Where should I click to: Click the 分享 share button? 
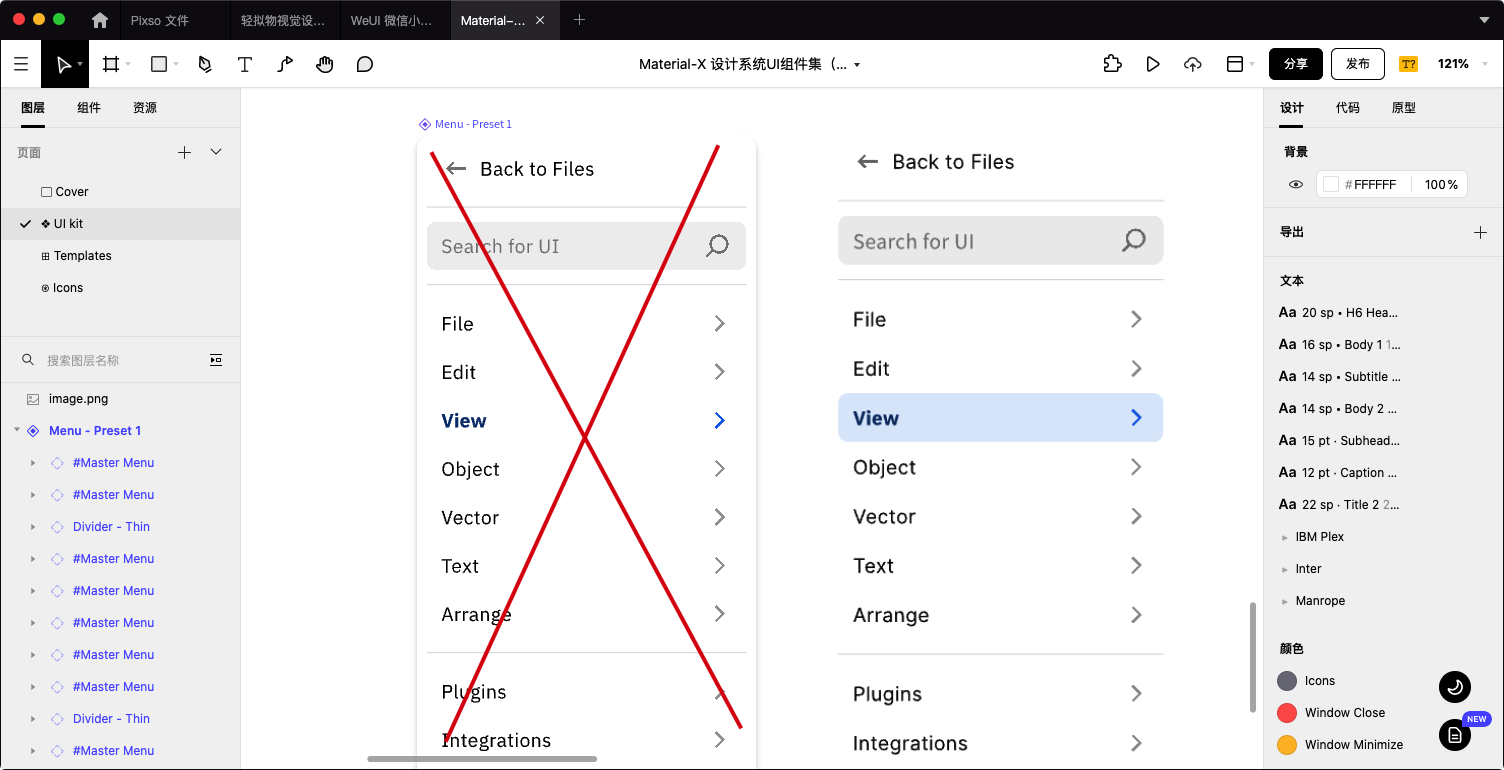[1296, 64]
